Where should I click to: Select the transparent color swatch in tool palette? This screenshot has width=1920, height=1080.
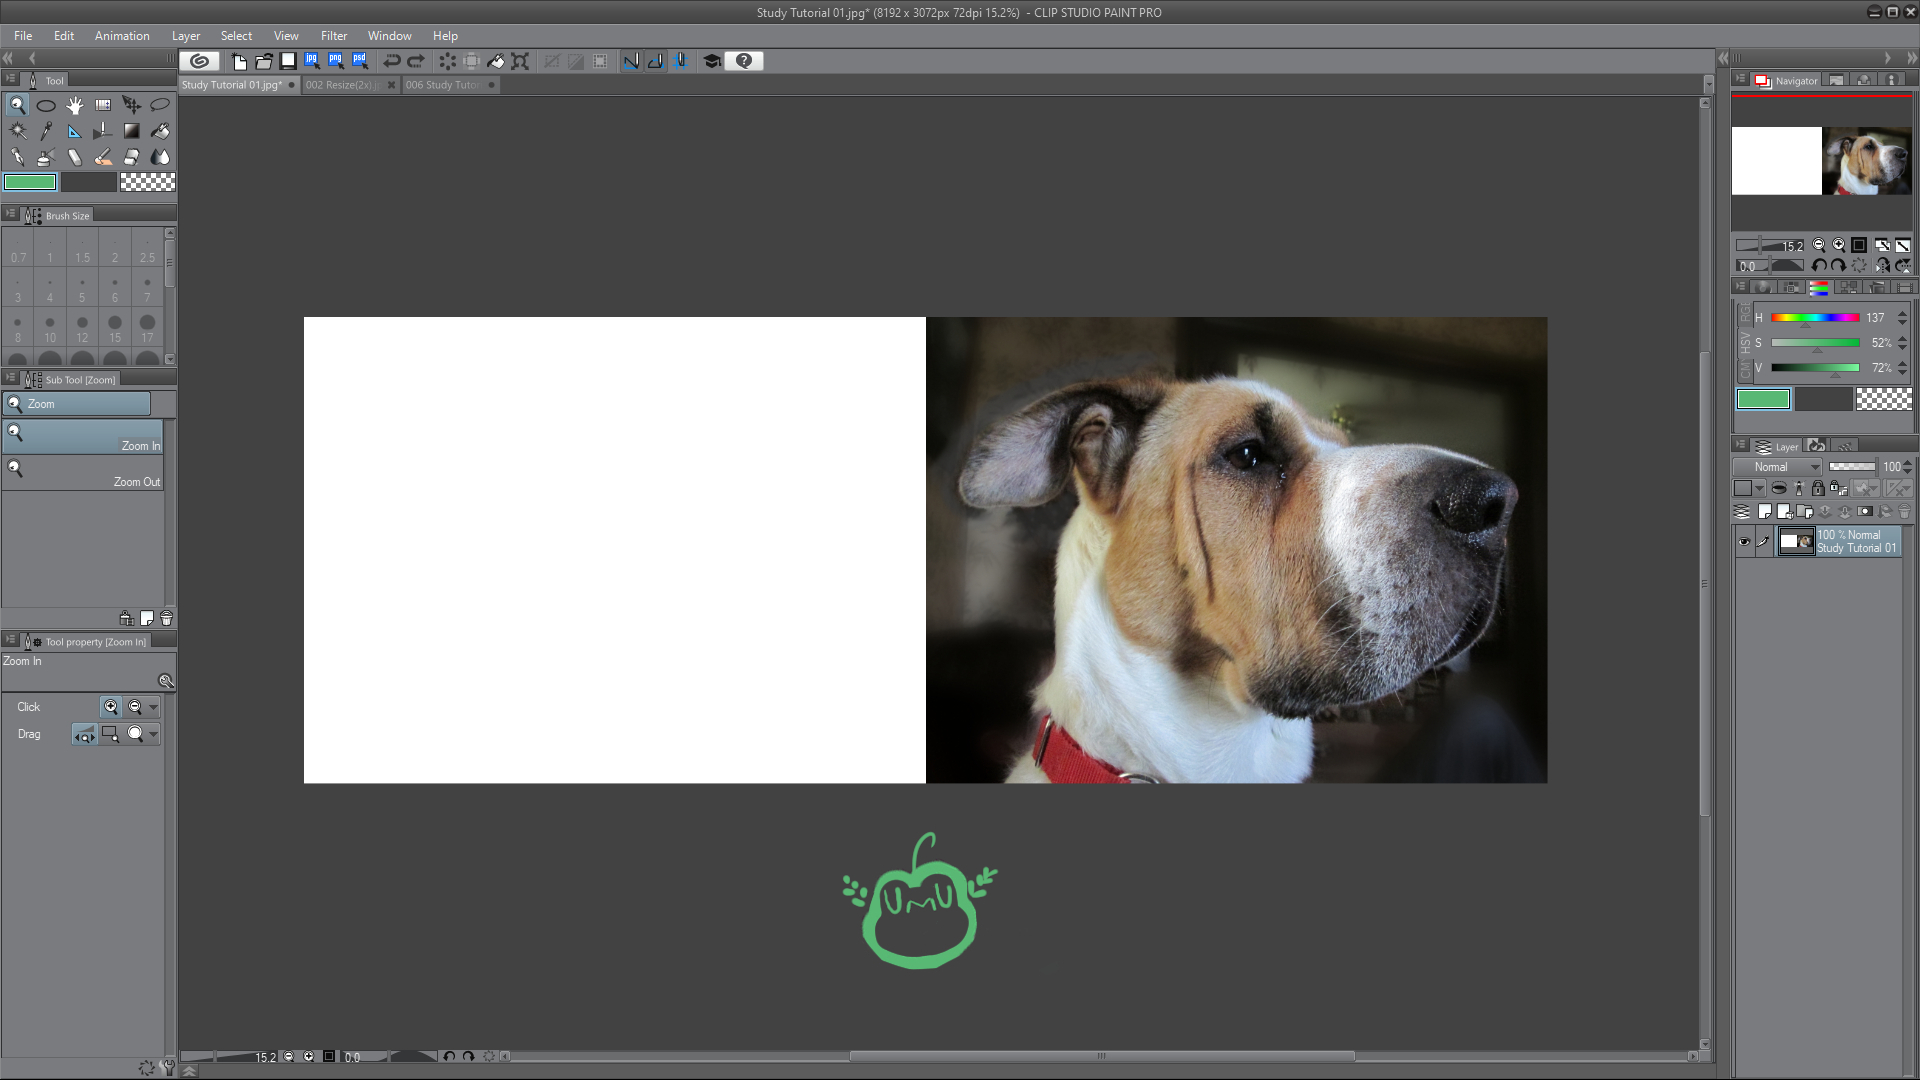[x=147, y=182]
